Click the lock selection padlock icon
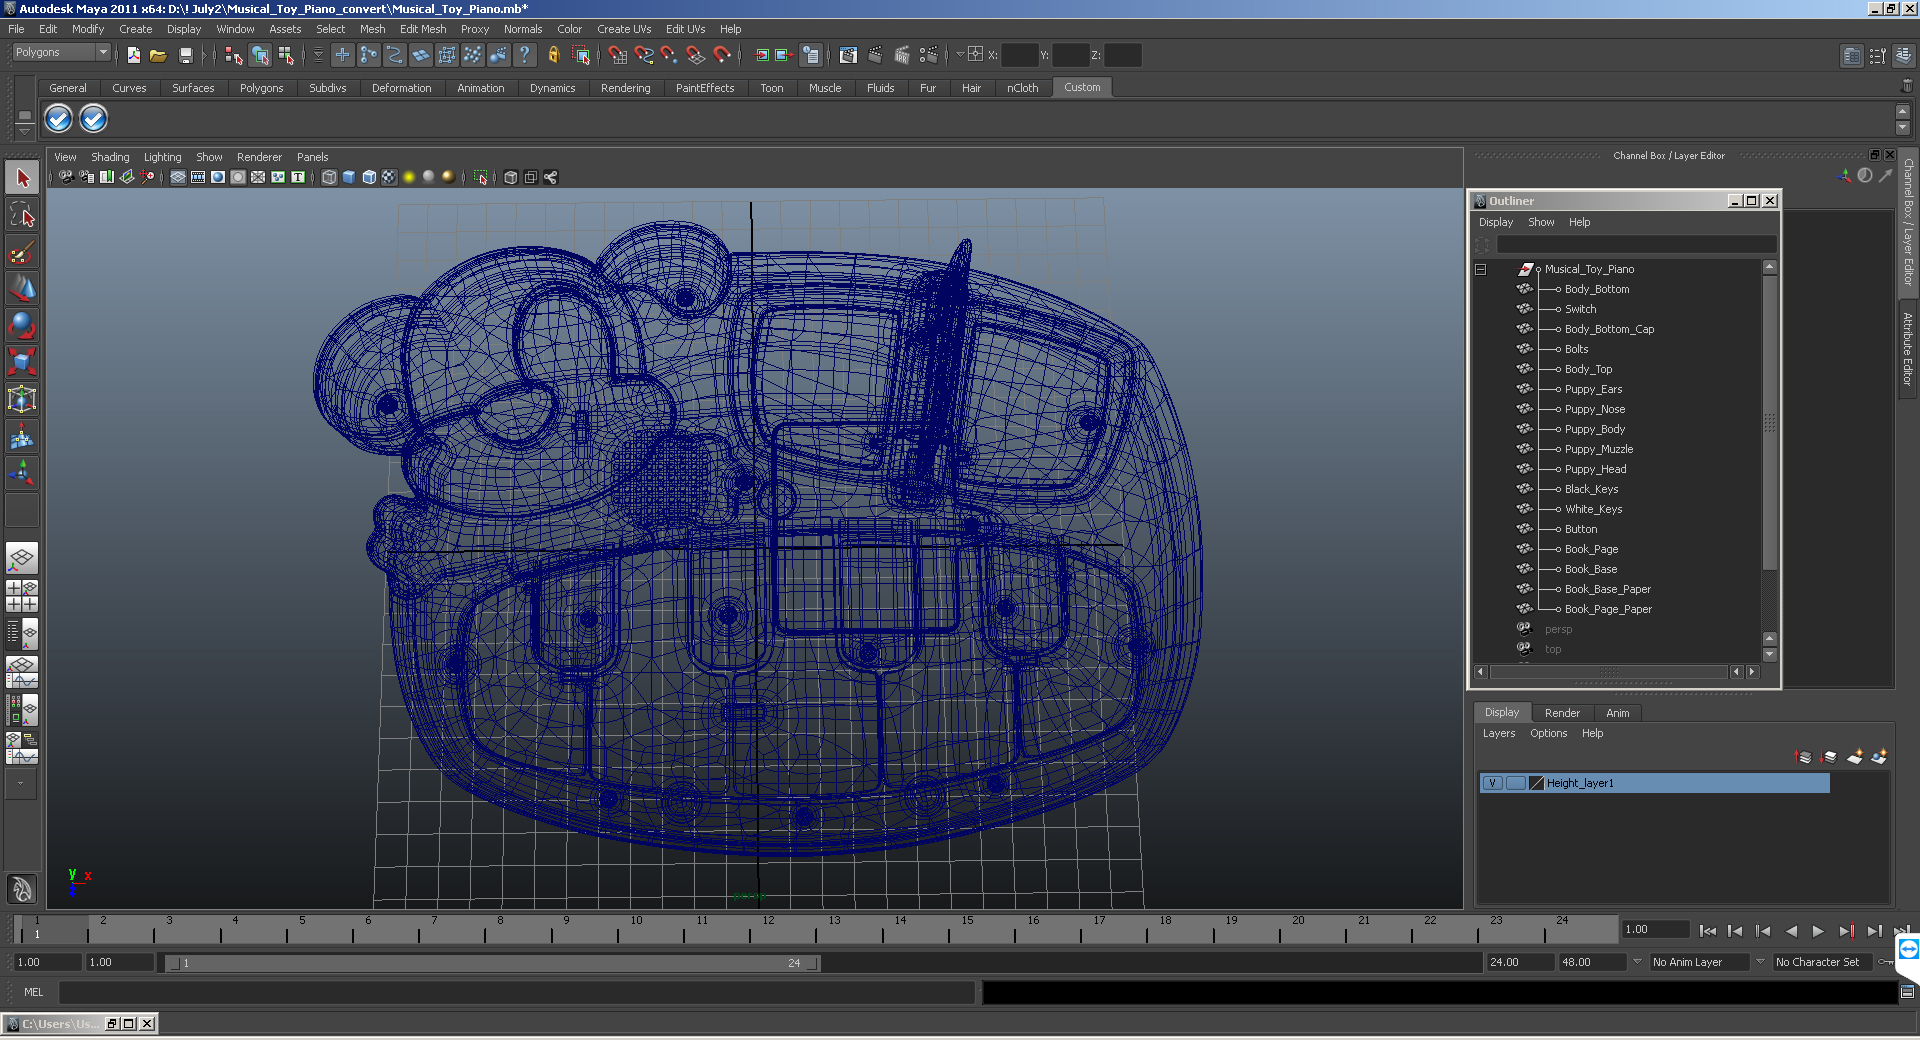Image resolution: width=1920 pixels, height=1040 pixels. pyautogui.click(x=553, y=55)
